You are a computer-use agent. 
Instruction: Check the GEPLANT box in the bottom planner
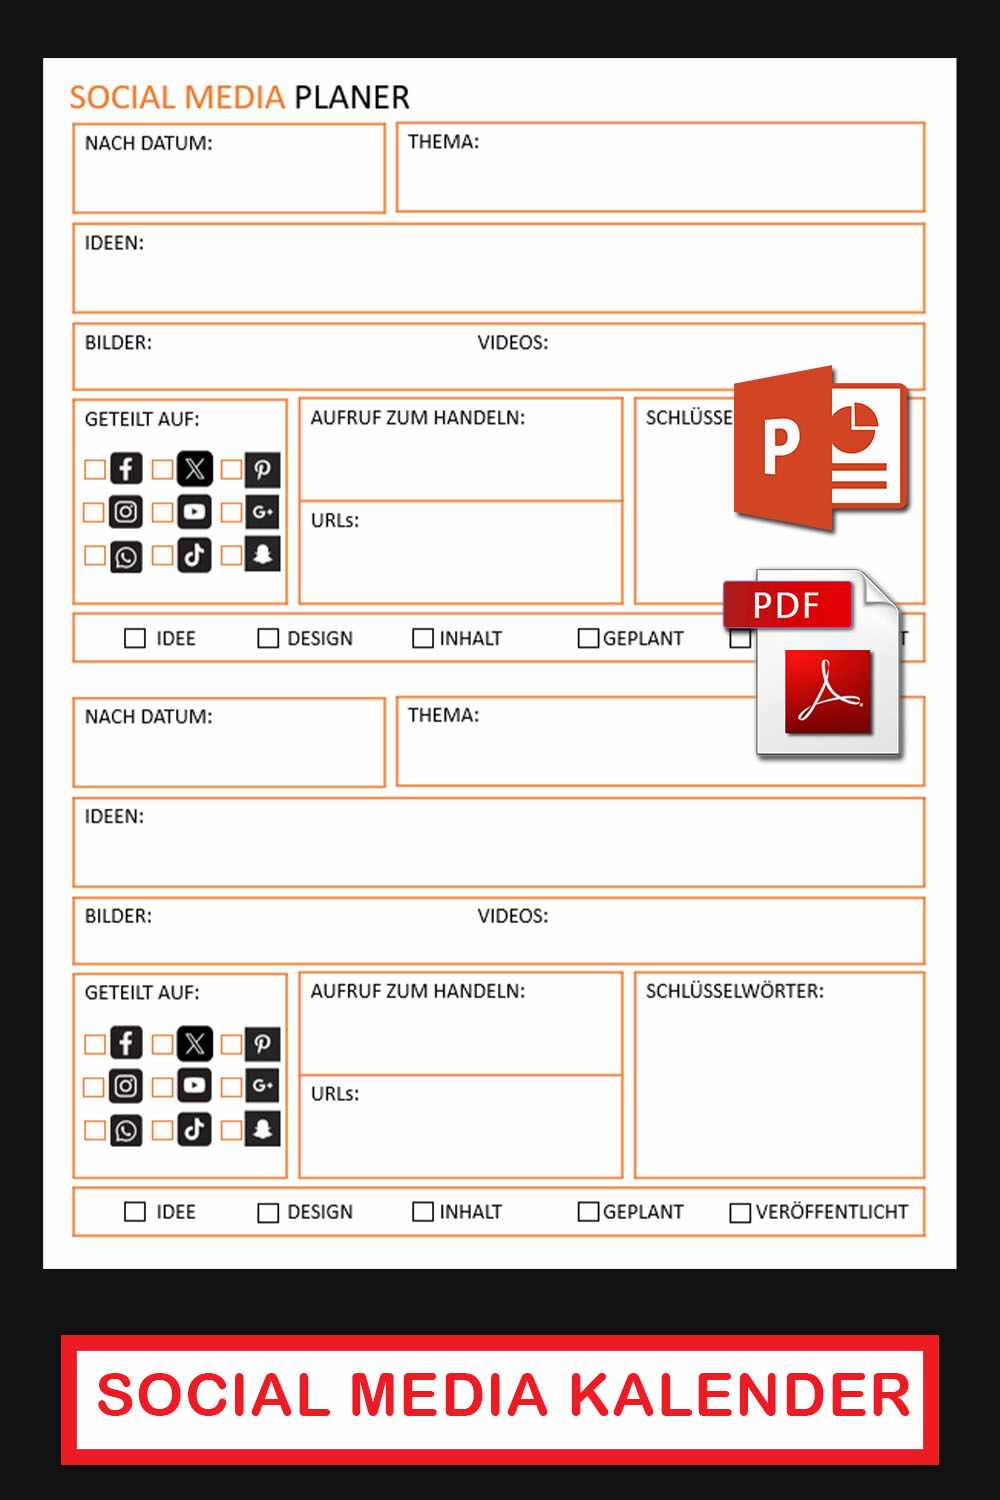click(588, 1212)
